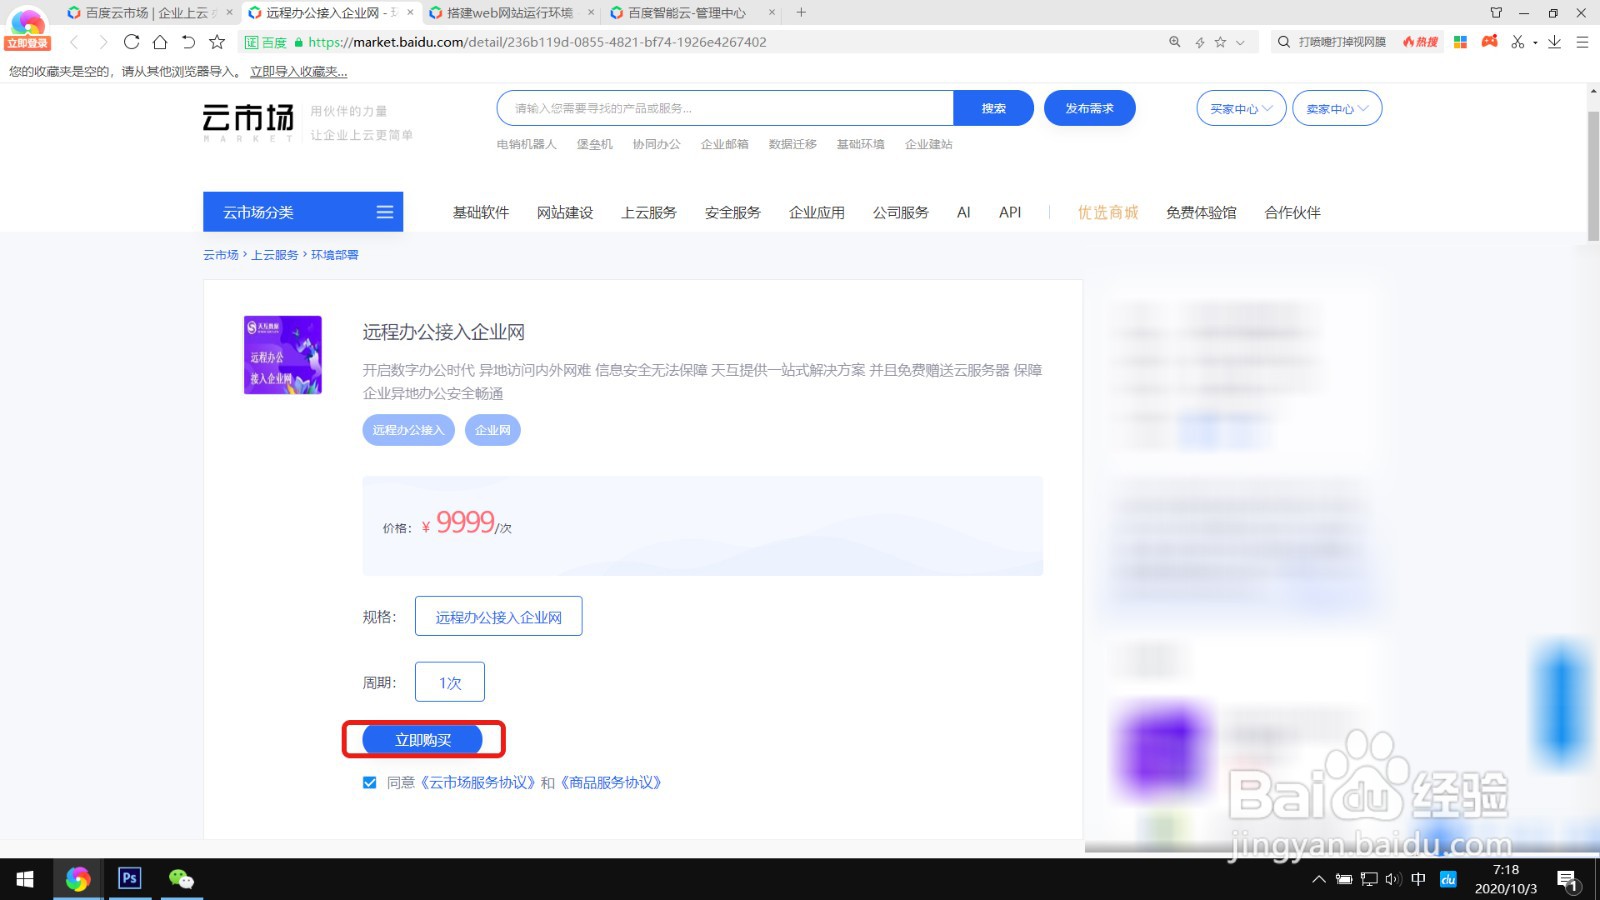
Task: Expand the 卖家中心 dropdown
Action: coord(1337,108)
